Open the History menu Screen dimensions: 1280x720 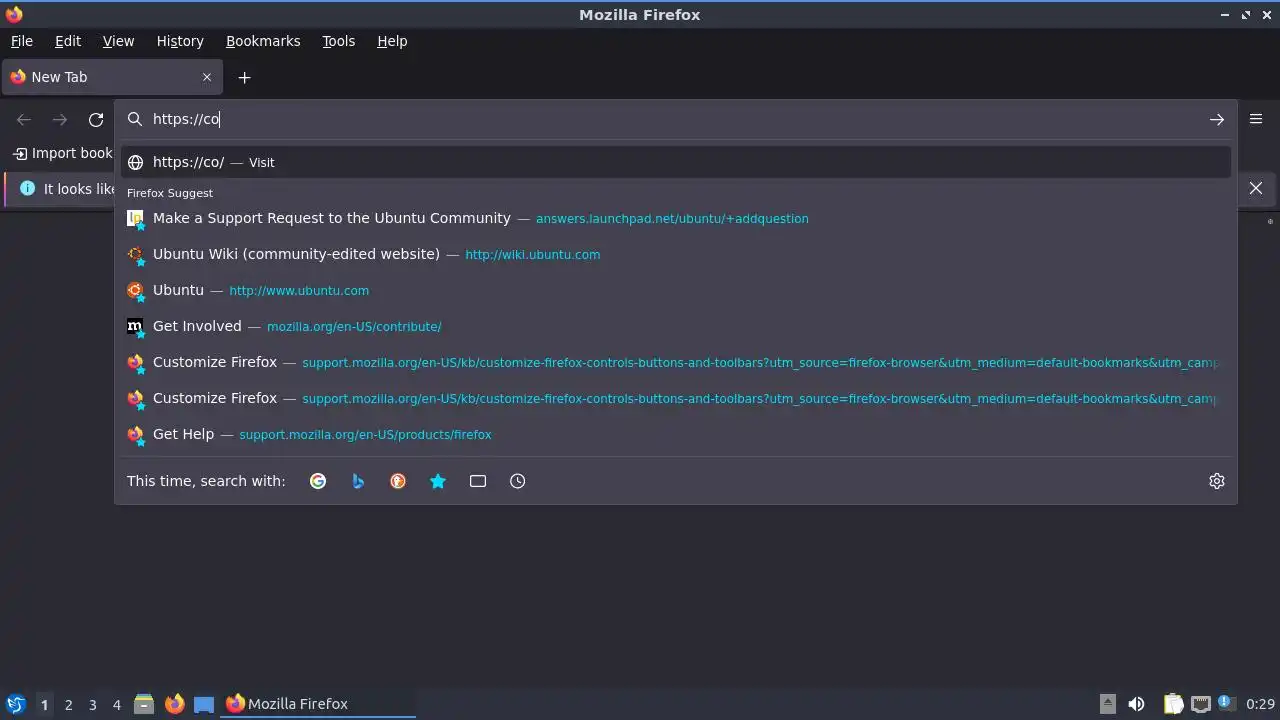(x=180, y=41)
